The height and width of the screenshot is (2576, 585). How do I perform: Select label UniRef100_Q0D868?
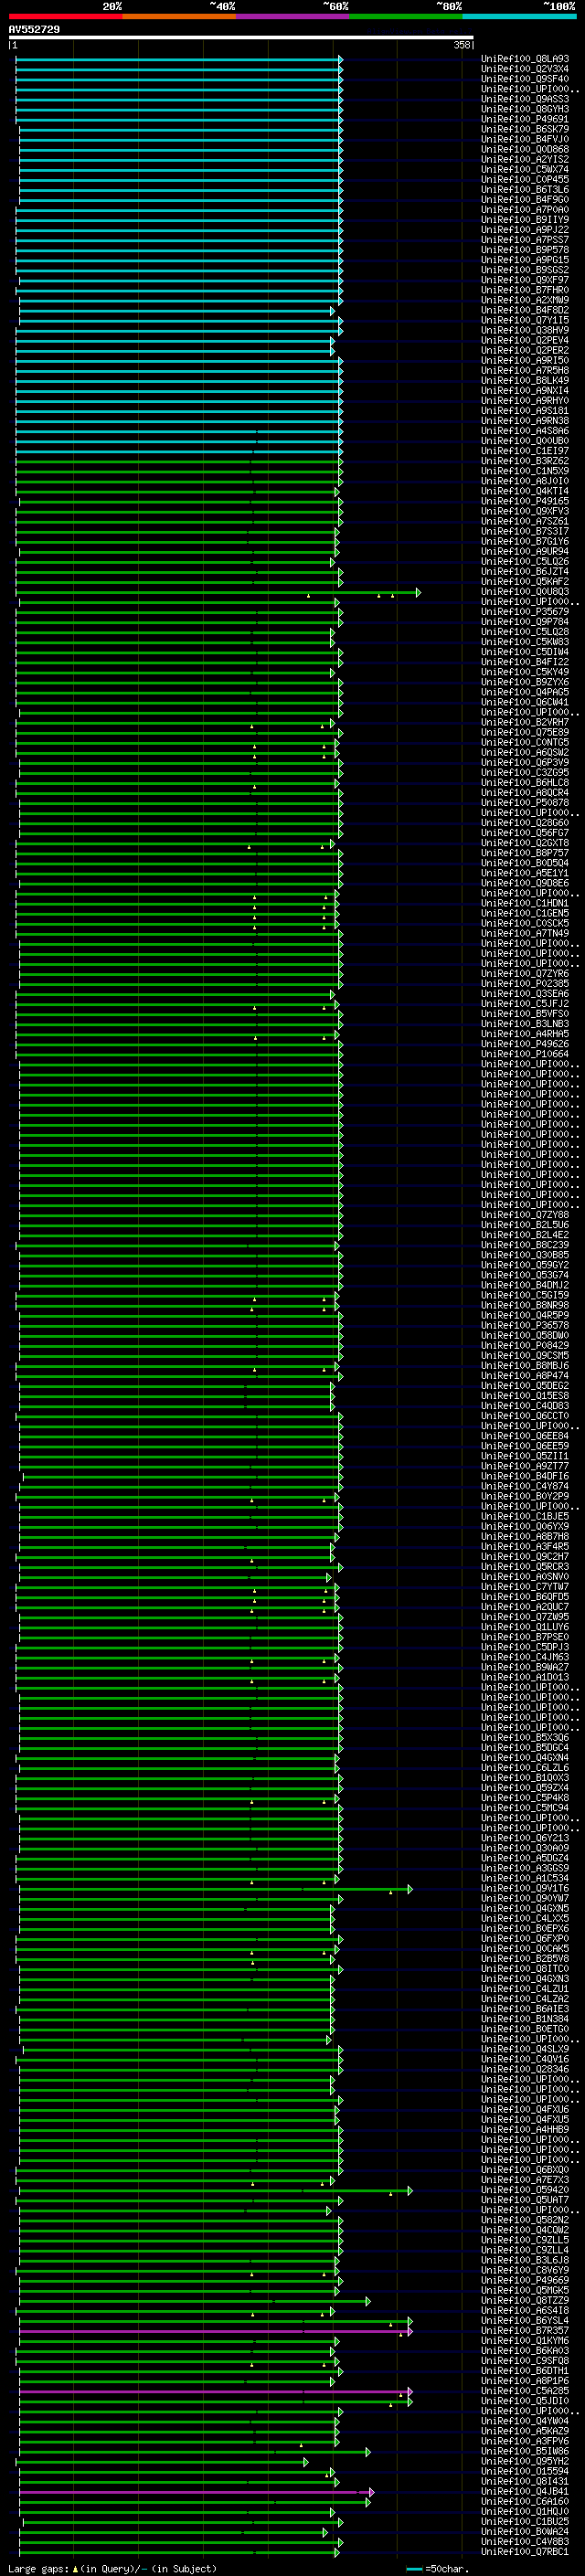pyautogui.click(x=525, y=149)
